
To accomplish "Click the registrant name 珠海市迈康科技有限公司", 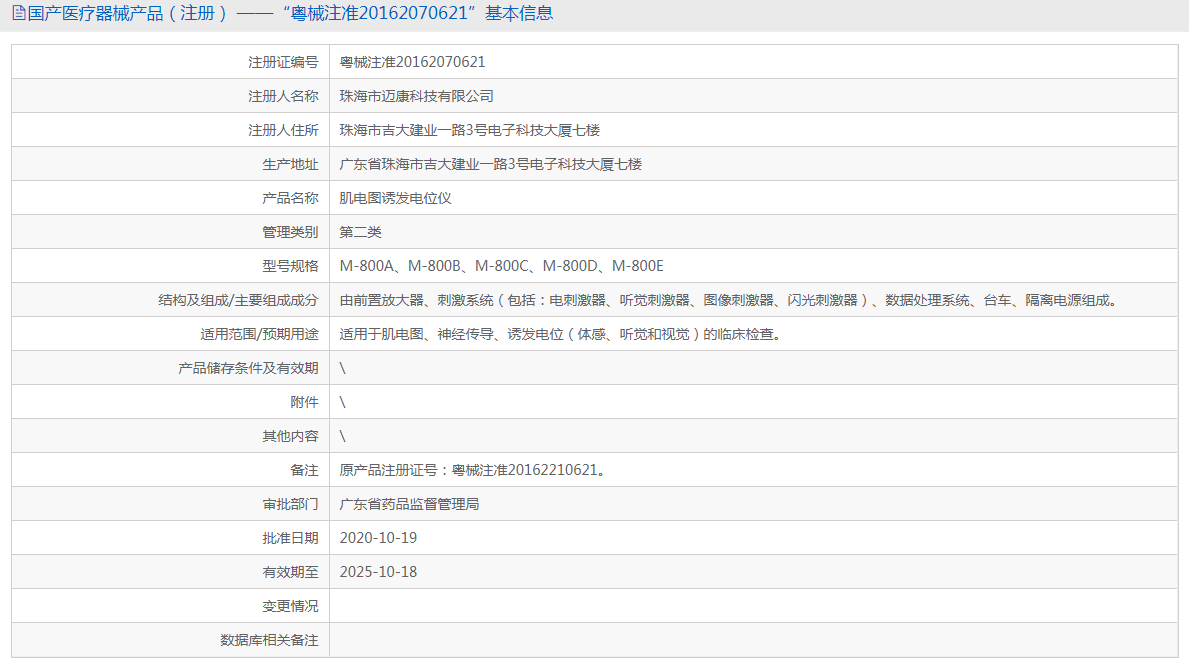I will tap(416, 96).
